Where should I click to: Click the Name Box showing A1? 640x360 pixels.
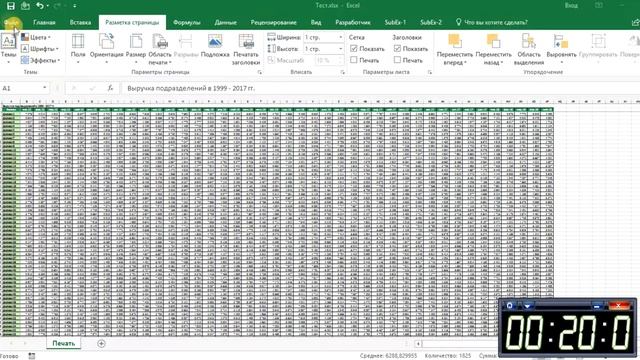click(x=21, y=88)
